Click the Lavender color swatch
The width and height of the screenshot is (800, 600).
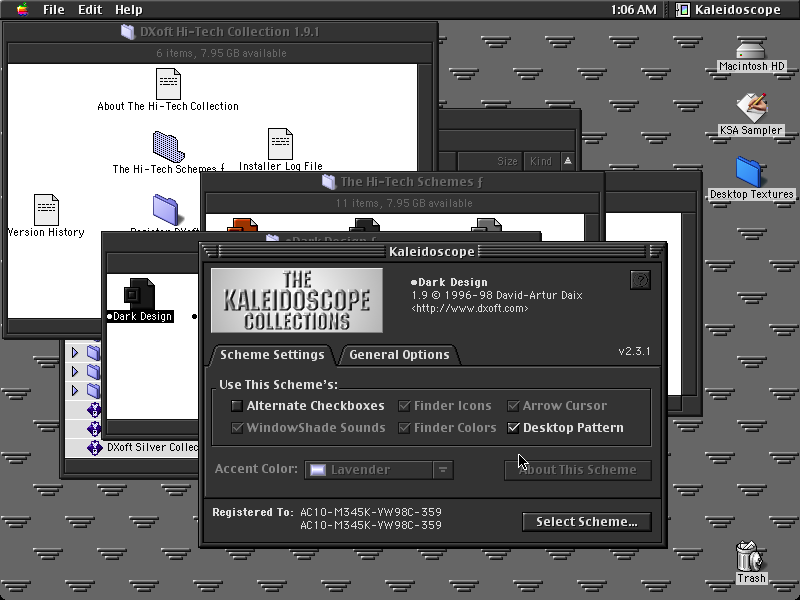tap(318, 470)
